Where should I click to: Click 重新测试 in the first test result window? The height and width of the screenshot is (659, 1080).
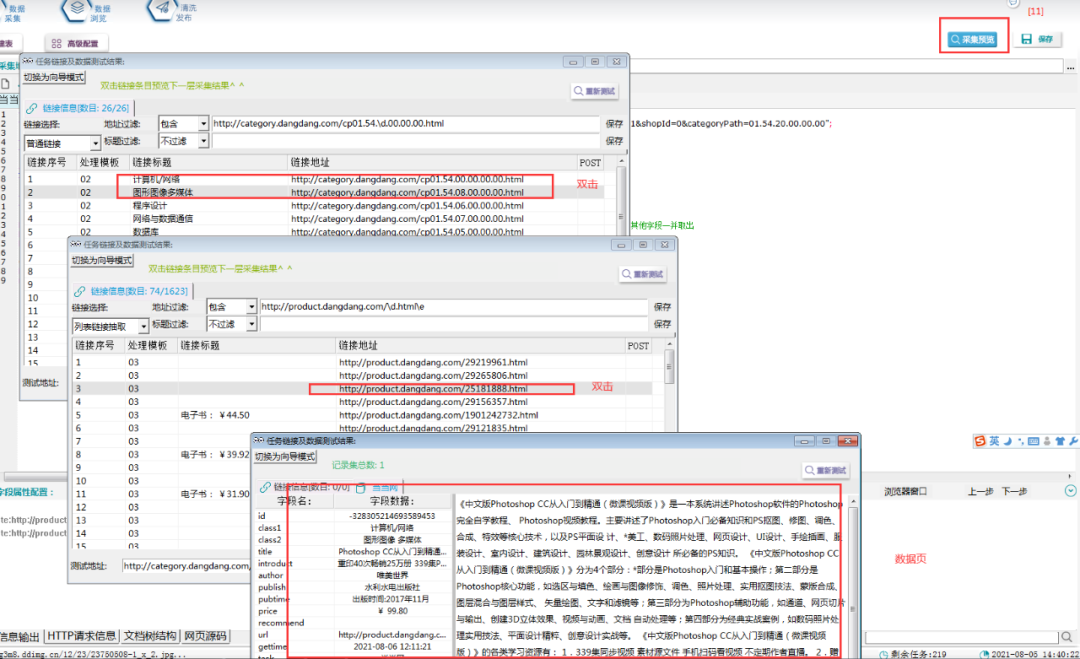pos(594,91)
